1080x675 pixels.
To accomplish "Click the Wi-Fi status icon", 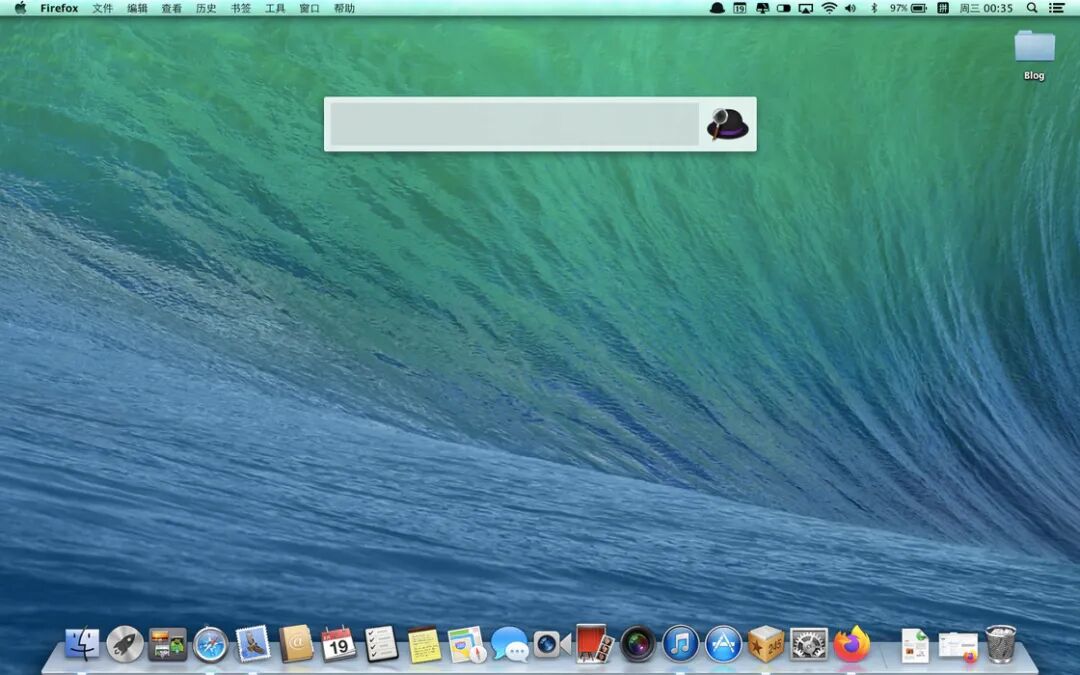I will 829,8.
